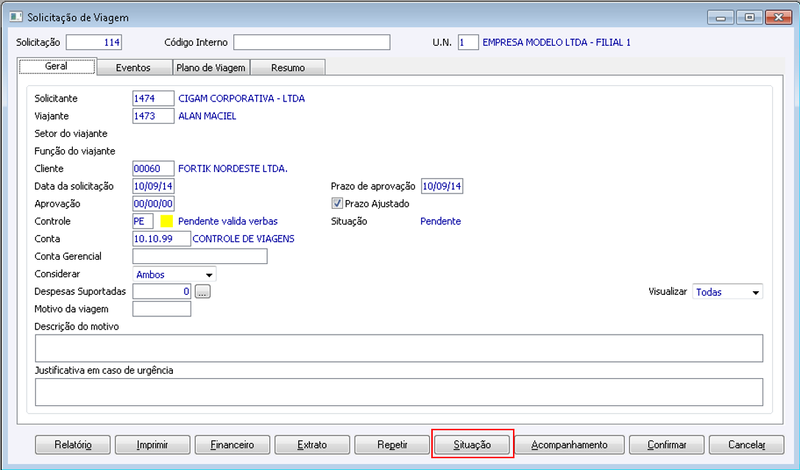Viewport: 800px width, 470px height.
Task: Select the Solicitante code field 1474
Action: [x=153, y=98]
